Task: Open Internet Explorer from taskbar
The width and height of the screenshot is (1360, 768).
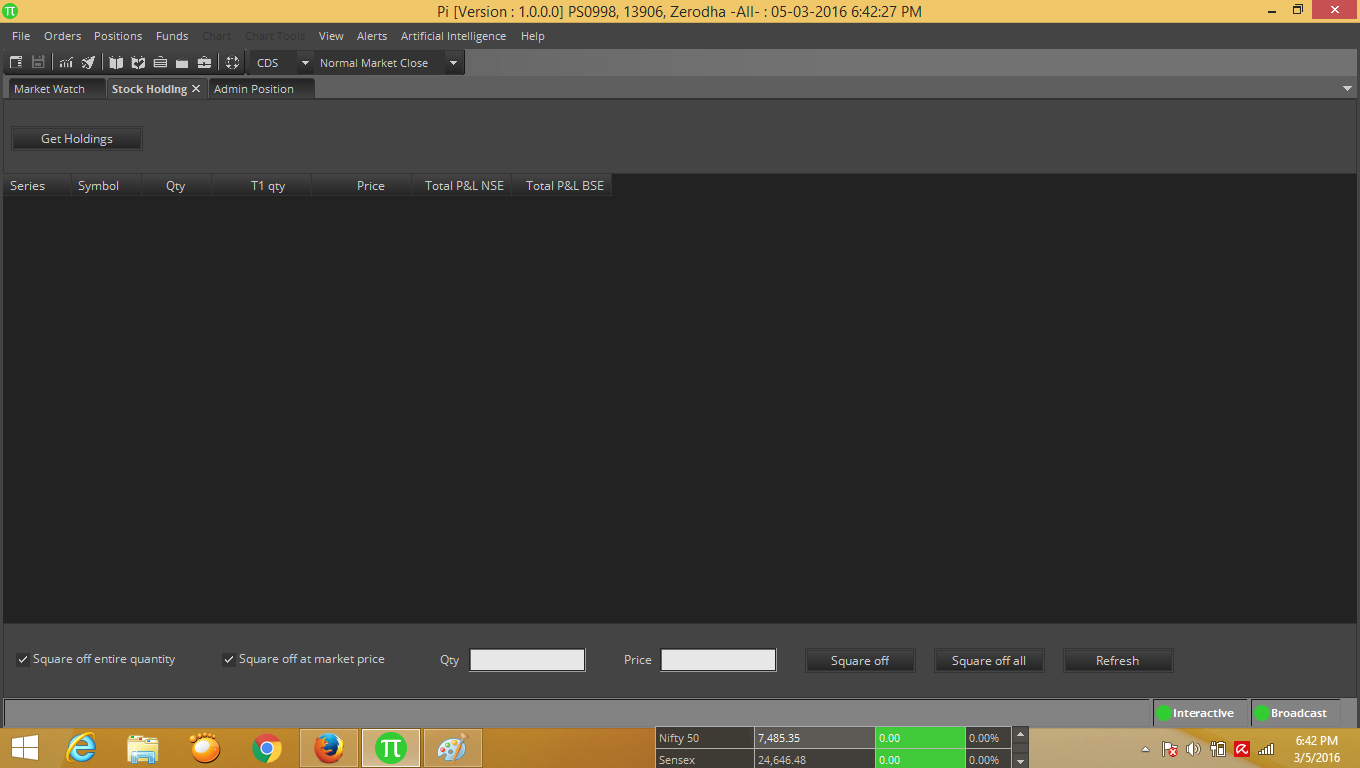Action: [81, 748]
